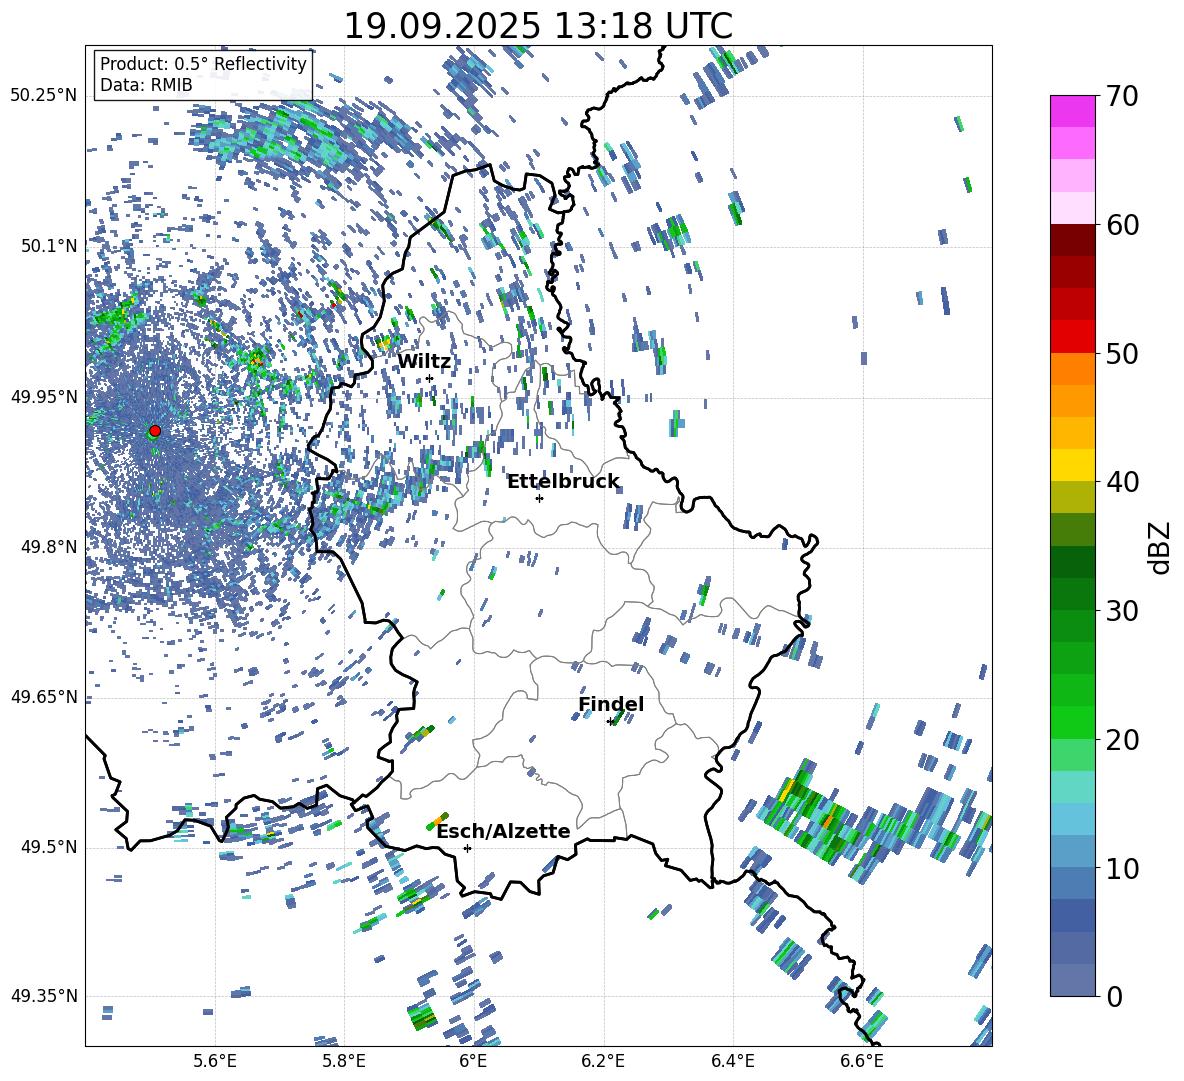Image resolution: width=1184 pixels, height=1081 pixels.
Task: Click the Esch/Alzette station cross marker
Action: pos(467,848)
